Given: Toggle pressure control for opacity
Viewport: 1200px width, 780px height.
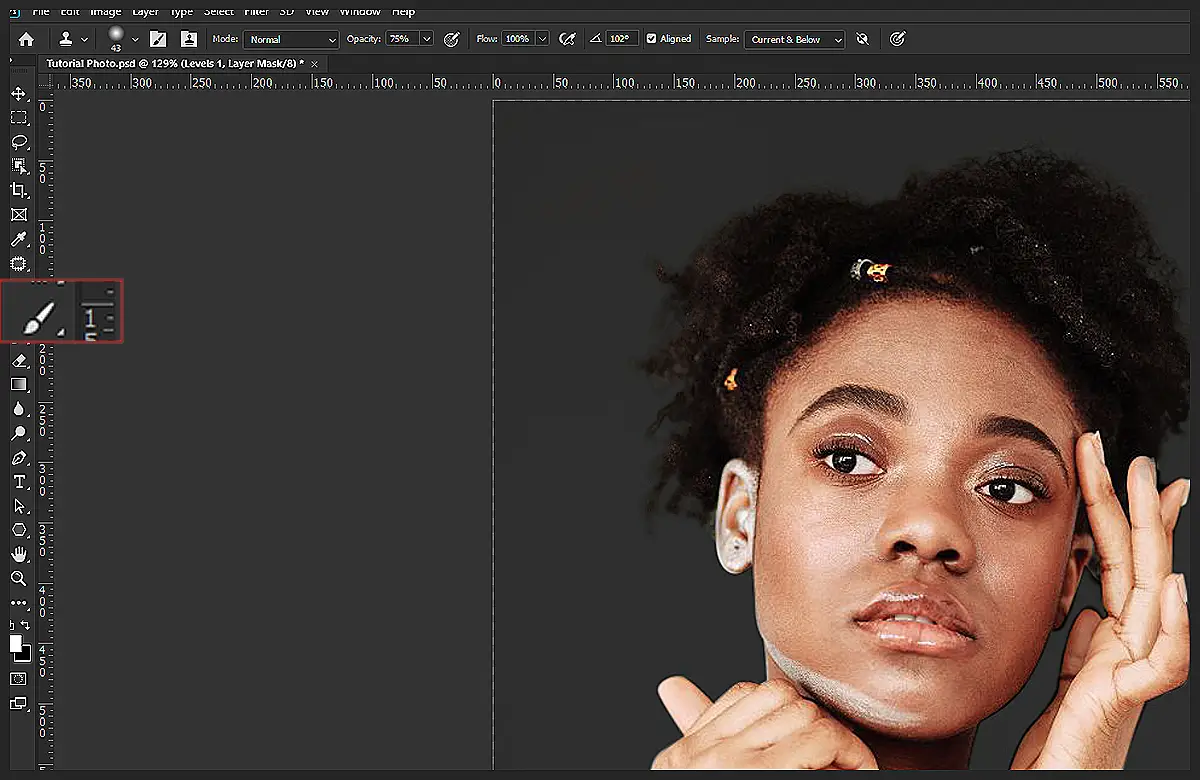Looking at the screenshot, I should point(451,39).
